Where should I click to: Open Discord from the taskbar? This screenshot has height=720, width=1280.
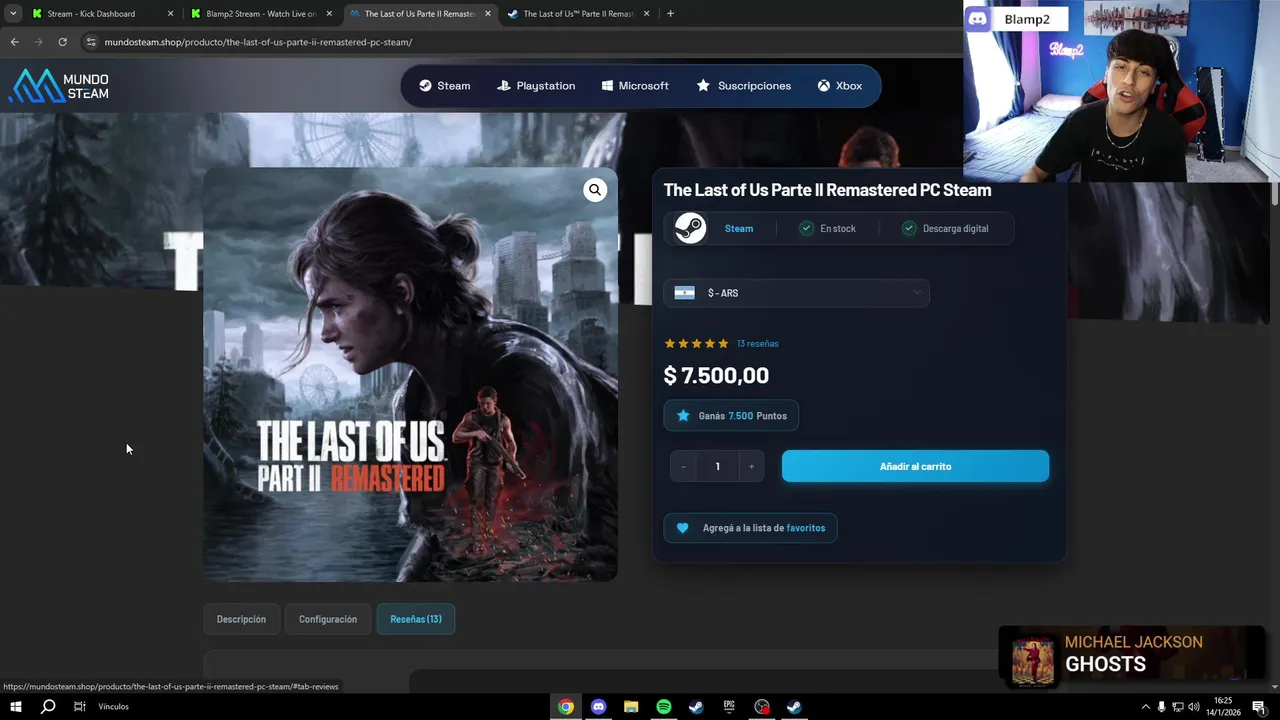pyautogui.click(x=598, y=707)
